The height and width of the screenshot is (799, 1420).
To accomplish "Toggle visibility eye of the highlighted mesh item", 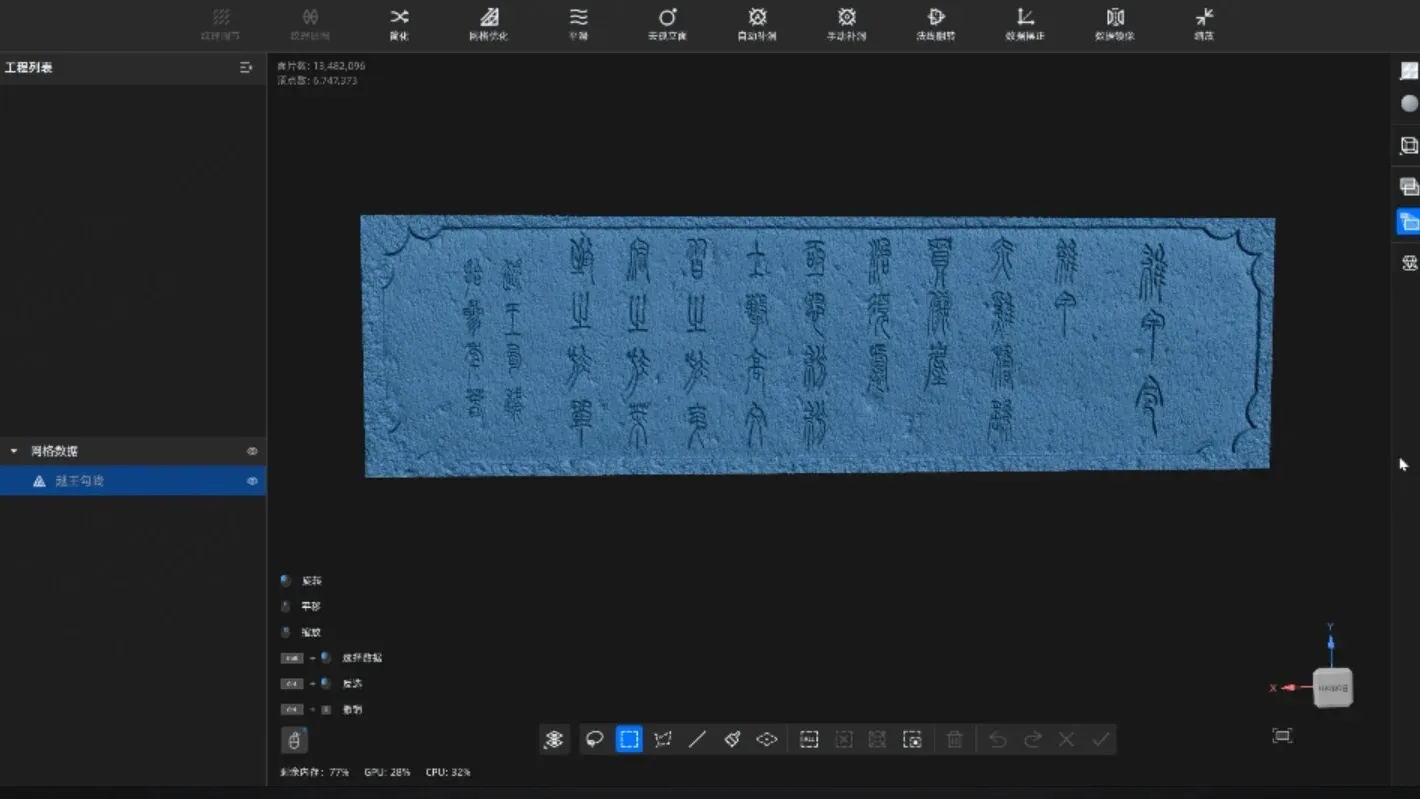I will tap(252, 481).
